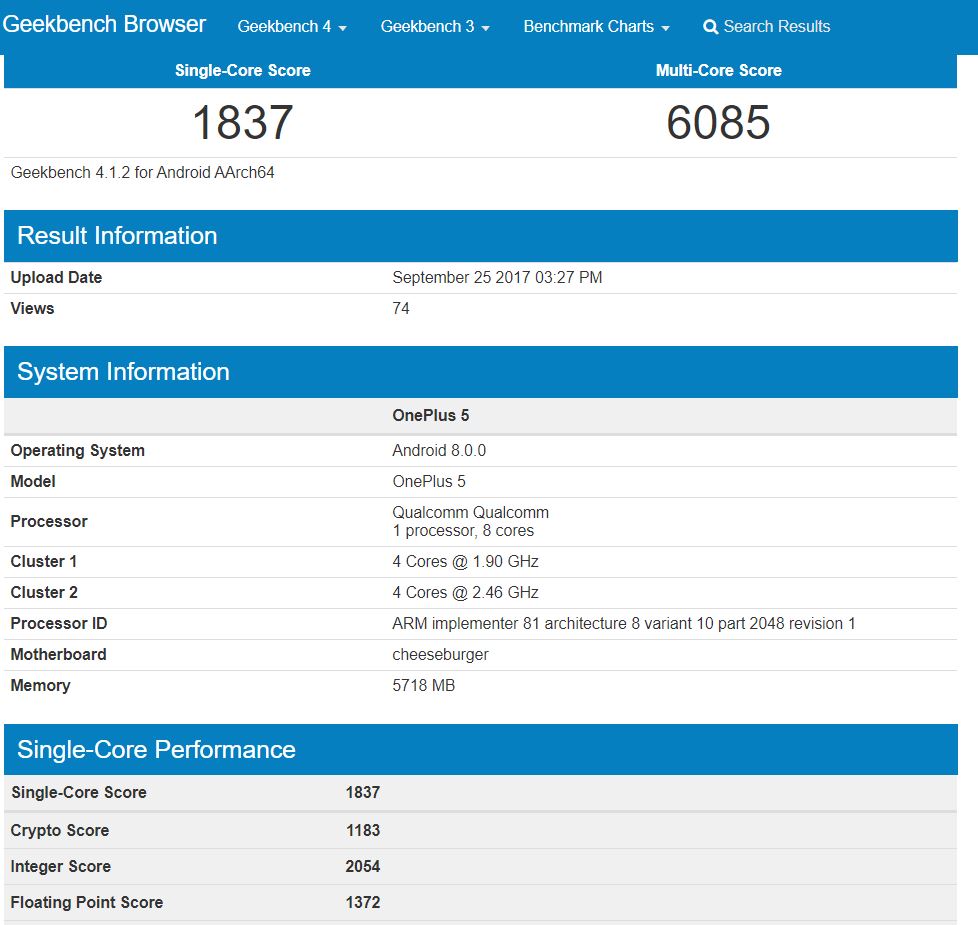This screenshot has height=925, width=978.
Task: Click the Integer Score label
Action: [61, 867]
